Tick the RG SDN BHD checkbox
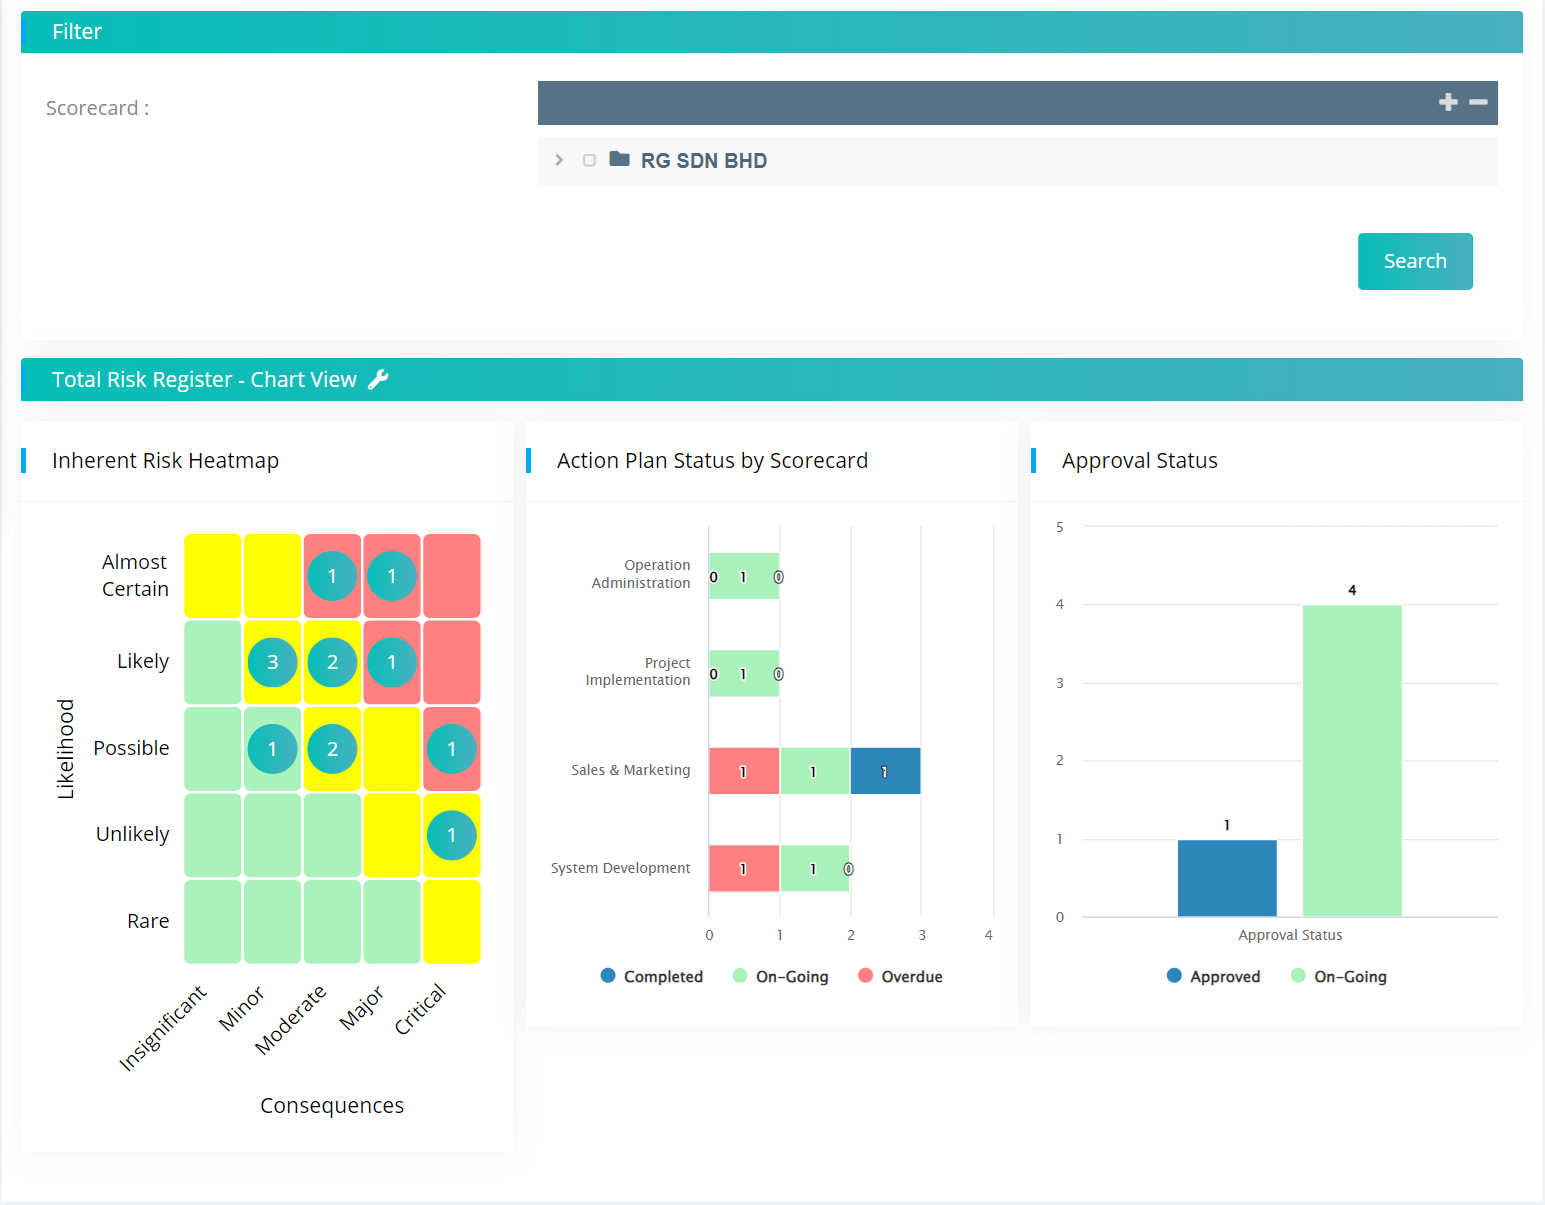Viewport: 1545px width, 1205px height. (589, 160)
